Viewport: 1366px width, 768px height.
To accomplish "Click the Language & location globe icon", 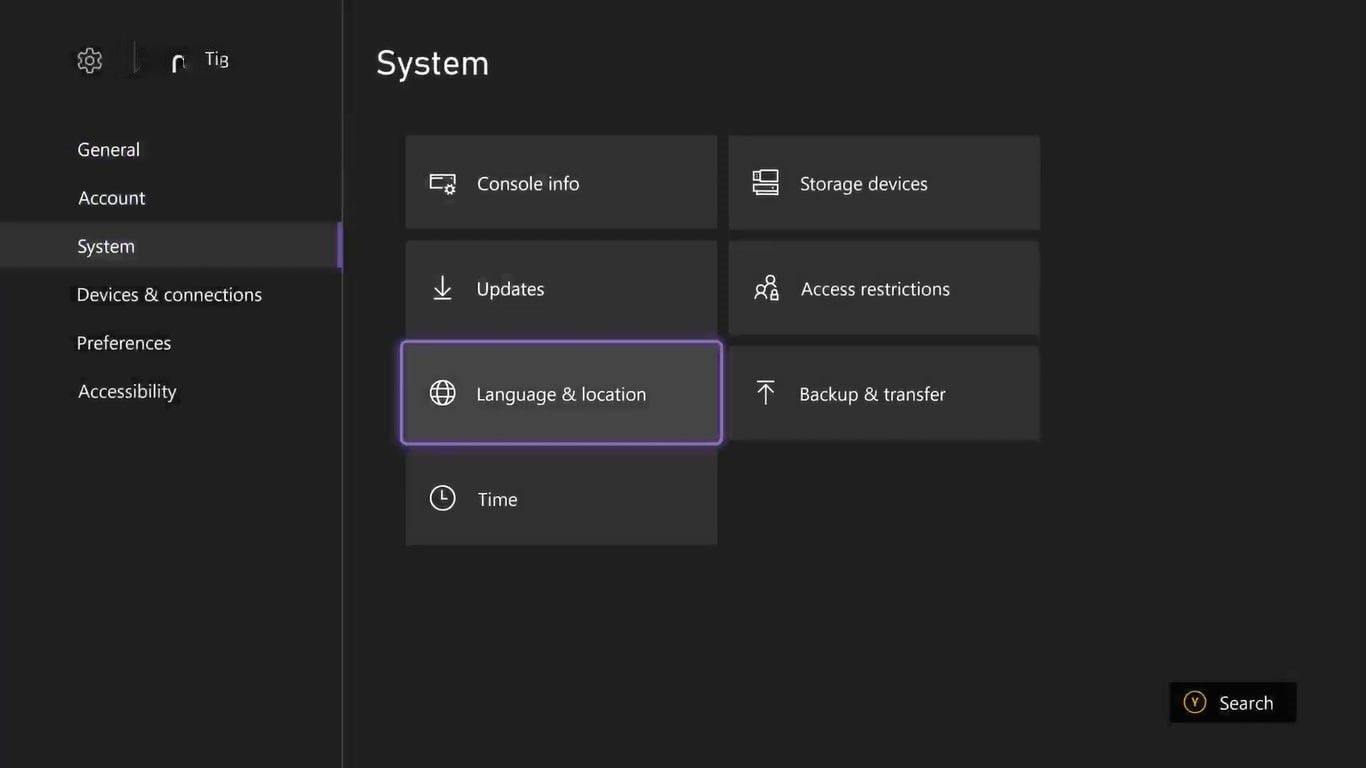I will tap(442, 393).
